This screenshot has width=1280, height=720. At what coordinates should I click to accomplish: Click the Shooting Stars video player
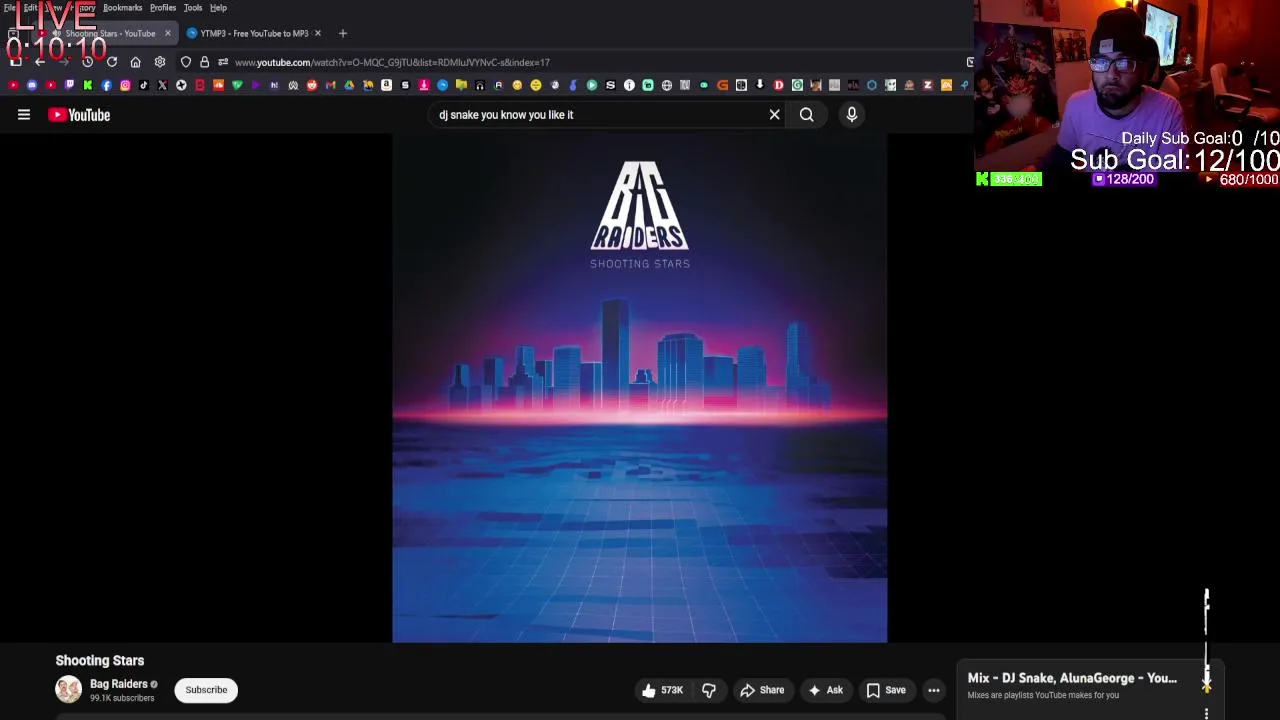[x=640, y=389]
